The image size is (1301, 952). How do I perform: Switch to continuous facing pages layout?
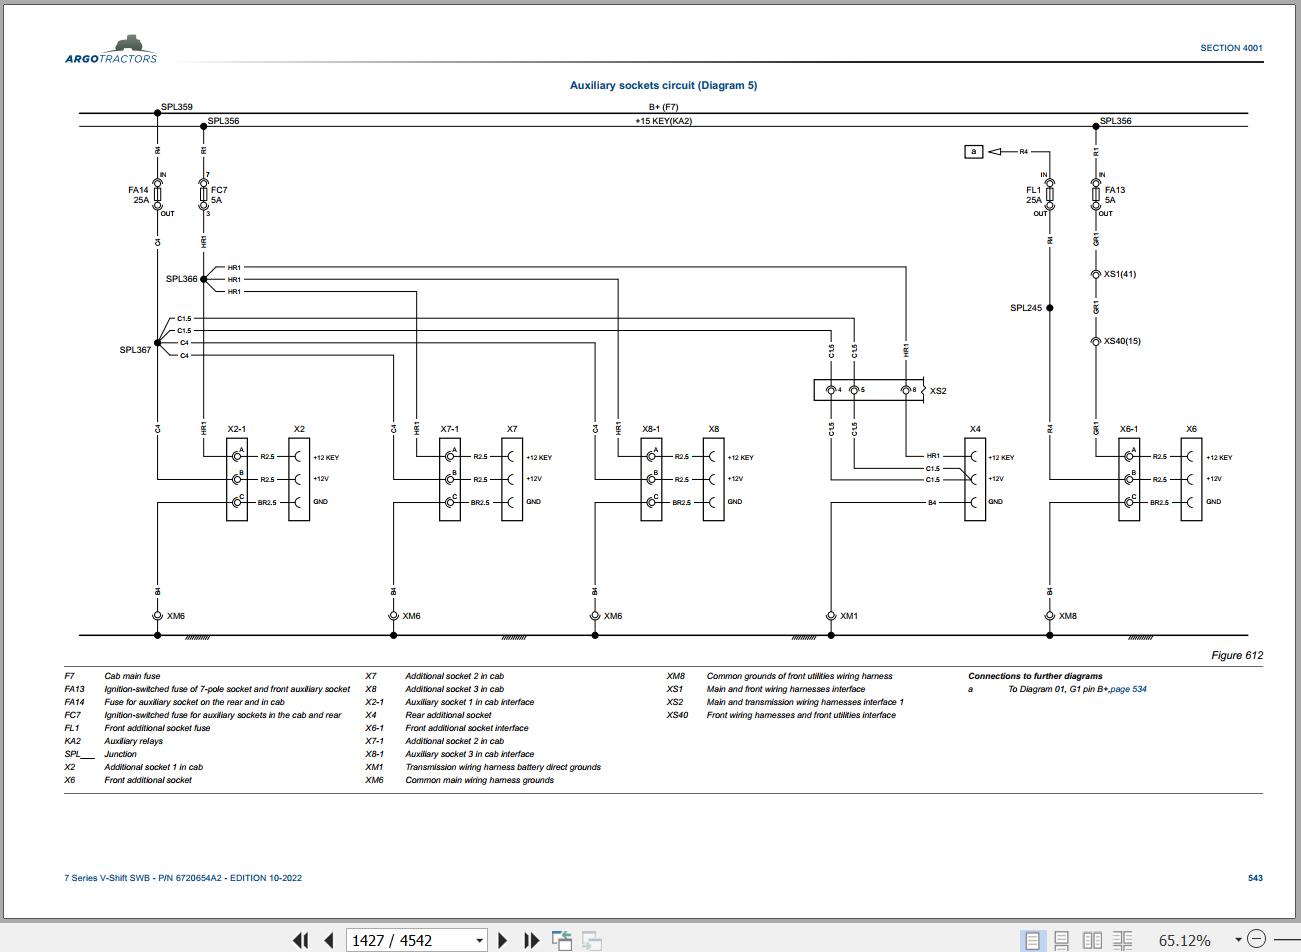point(1122,940)
